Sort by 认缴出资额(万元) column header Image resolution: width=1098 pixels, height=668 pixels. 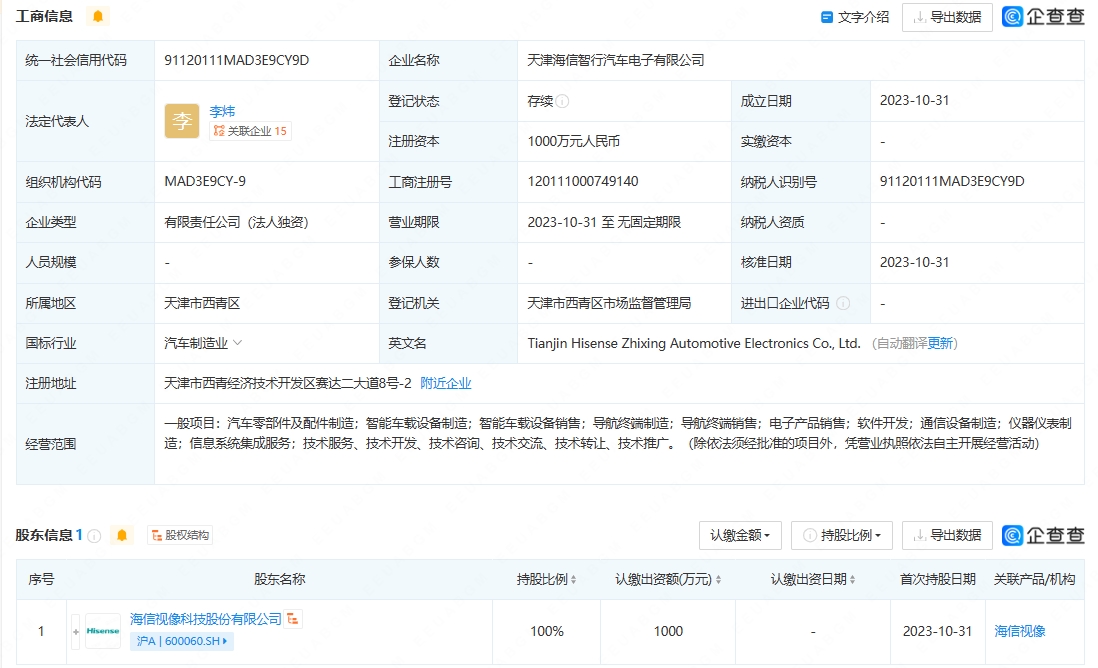(x=668, y=579)
